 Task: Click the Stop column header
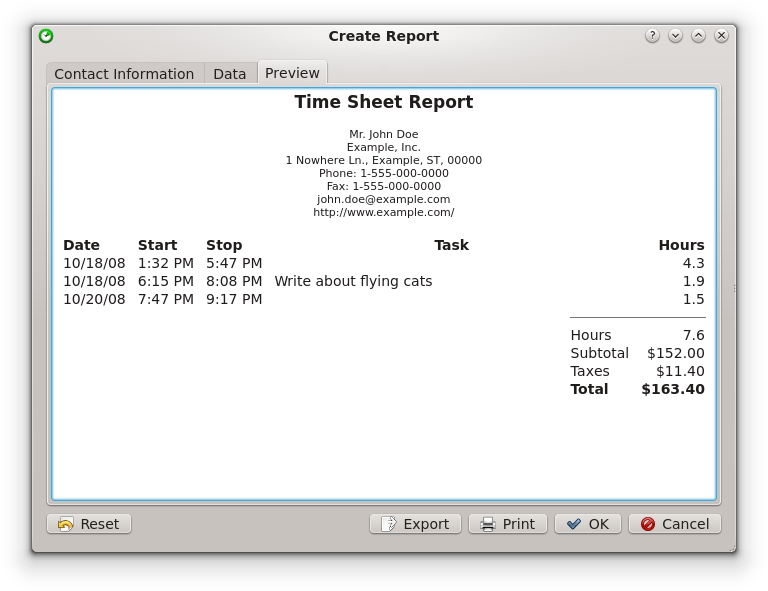(224, 245)
